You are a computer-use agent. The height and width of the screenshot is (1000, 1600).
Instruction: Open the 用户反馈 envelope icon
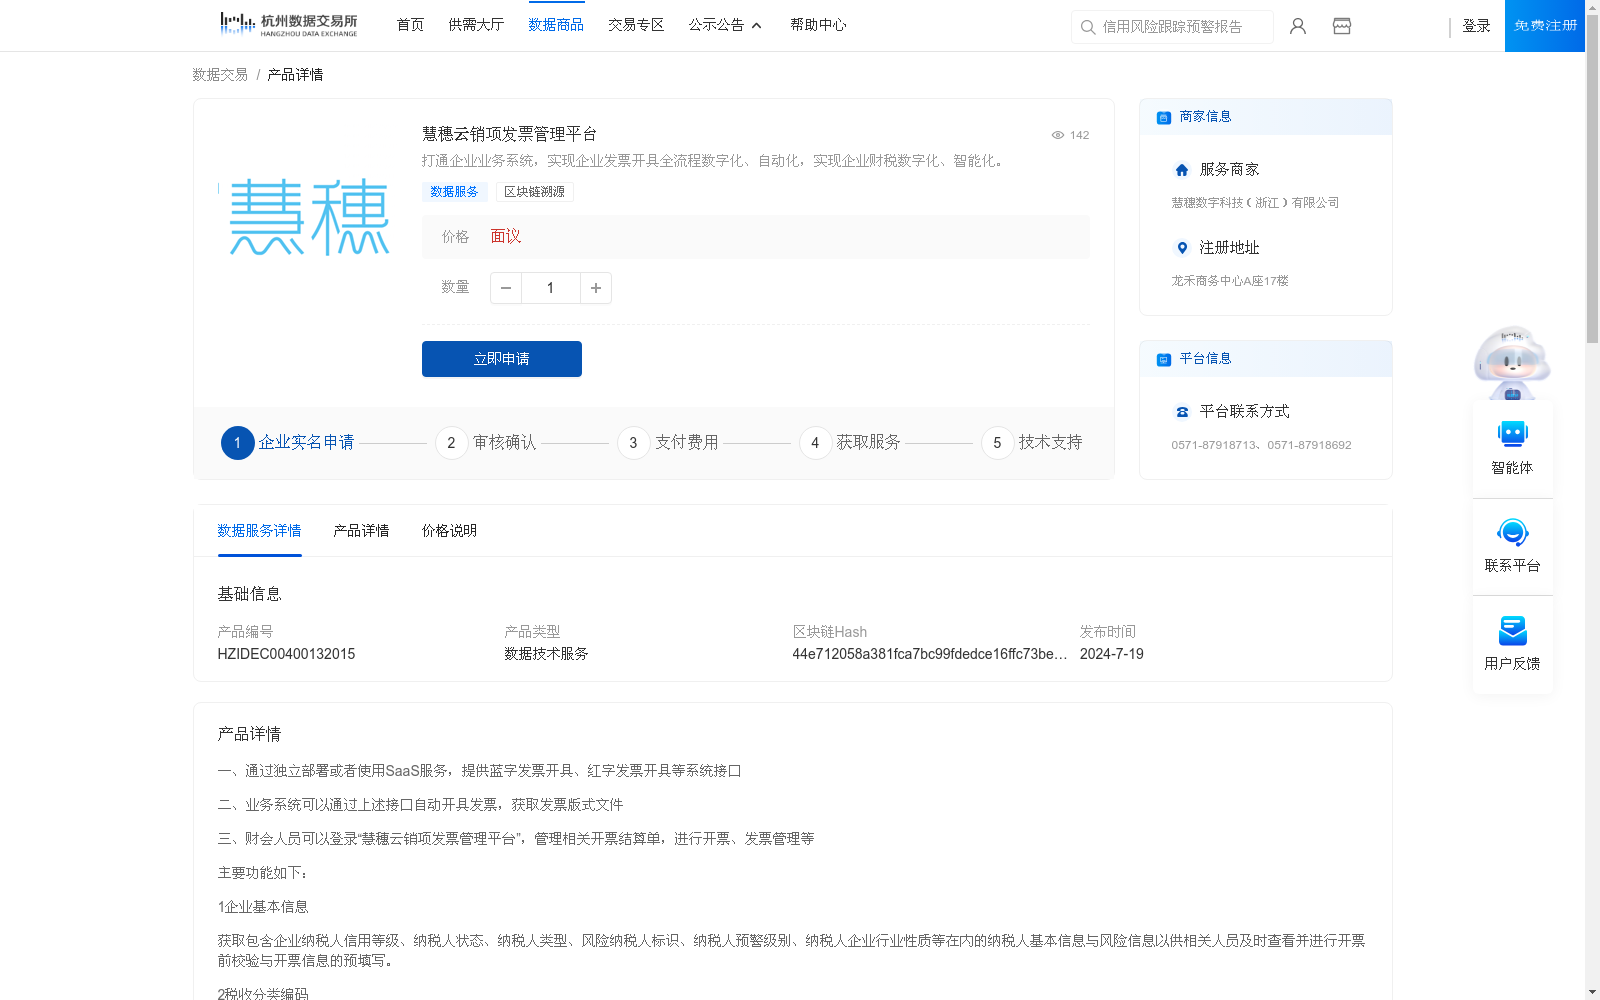[1513, 630]
